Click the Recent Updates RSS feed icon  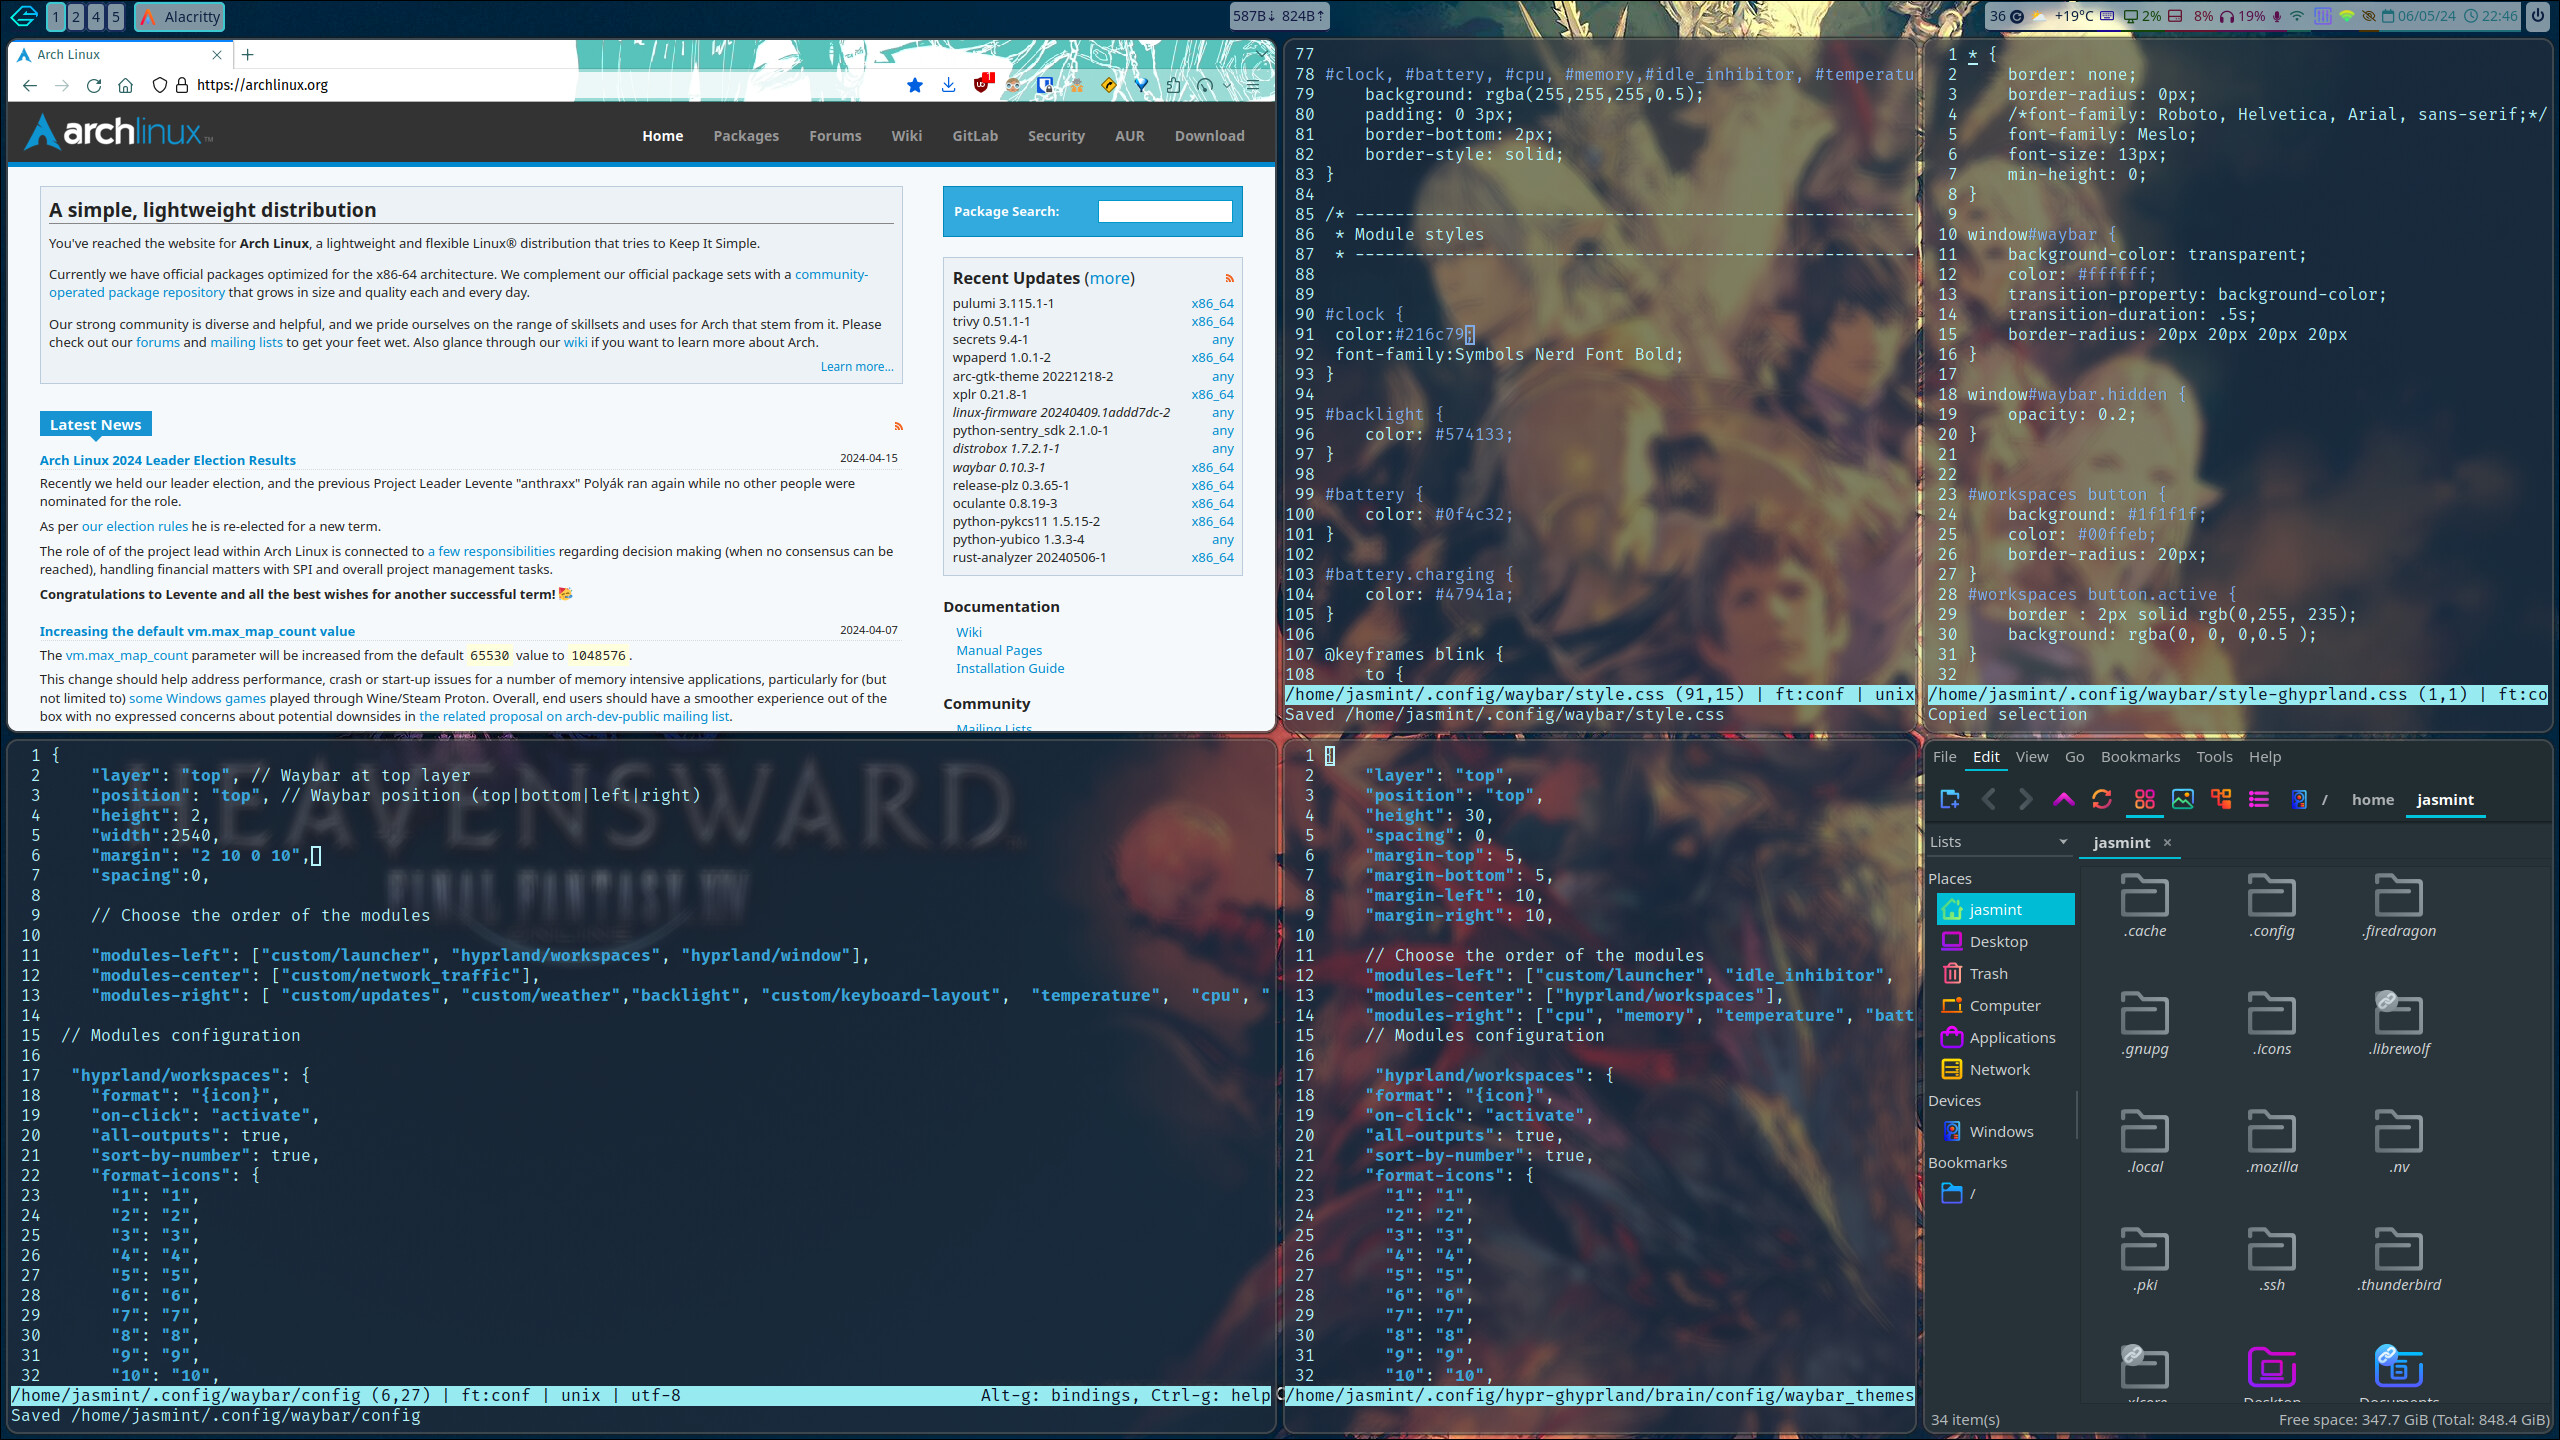tap(1229, 278)
